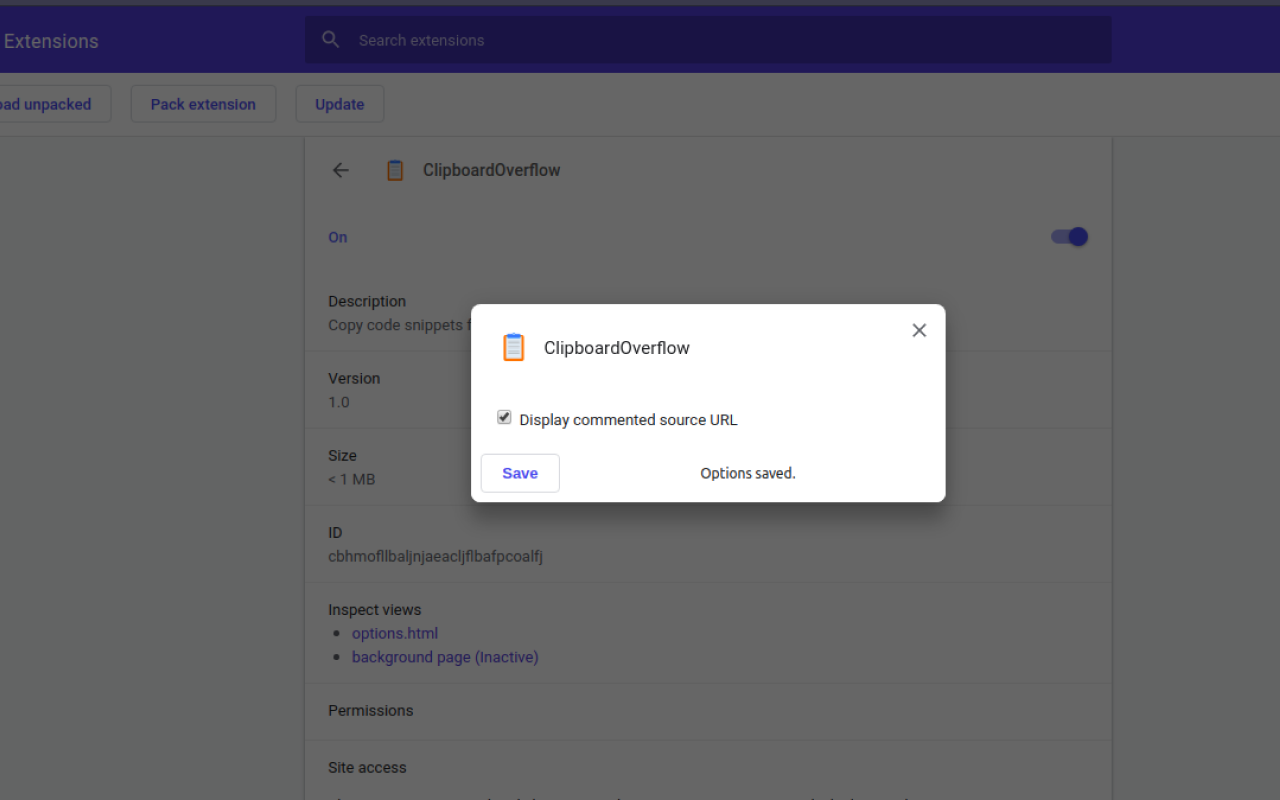Uncheck Display commented source URL

(x=504, y=416)
